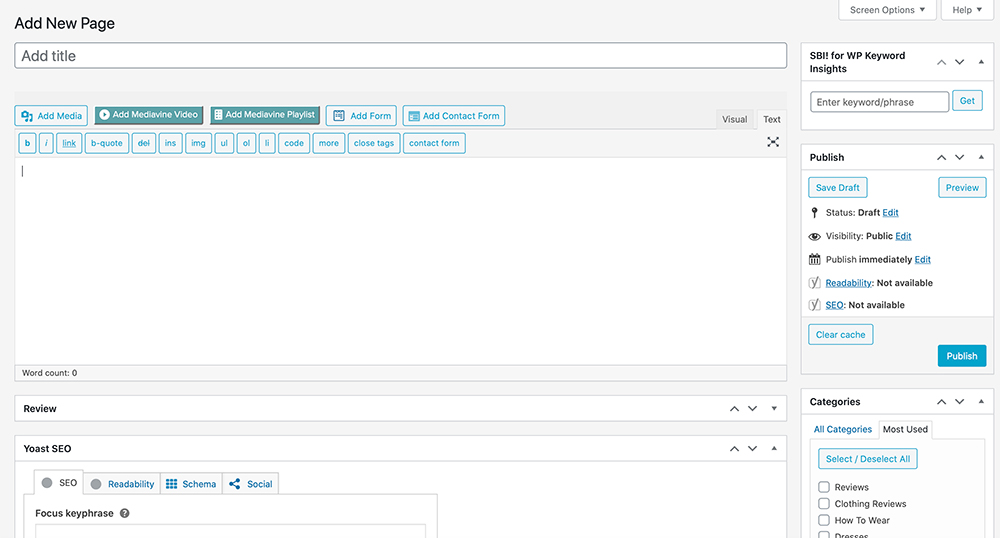Open the Yoast Social tab
Viewport: 1000px width, 538px height.
pos(251,484)
